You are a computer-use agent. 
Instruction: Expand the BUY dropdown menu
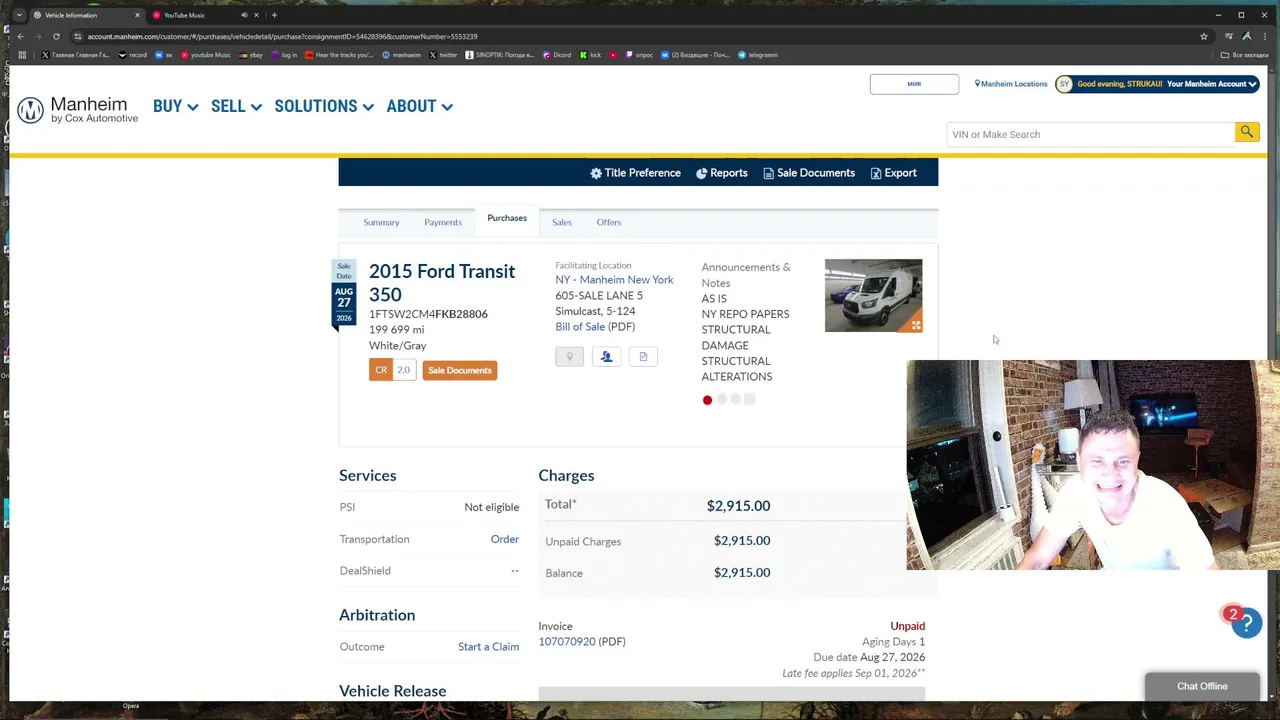[x=175, y=106]
